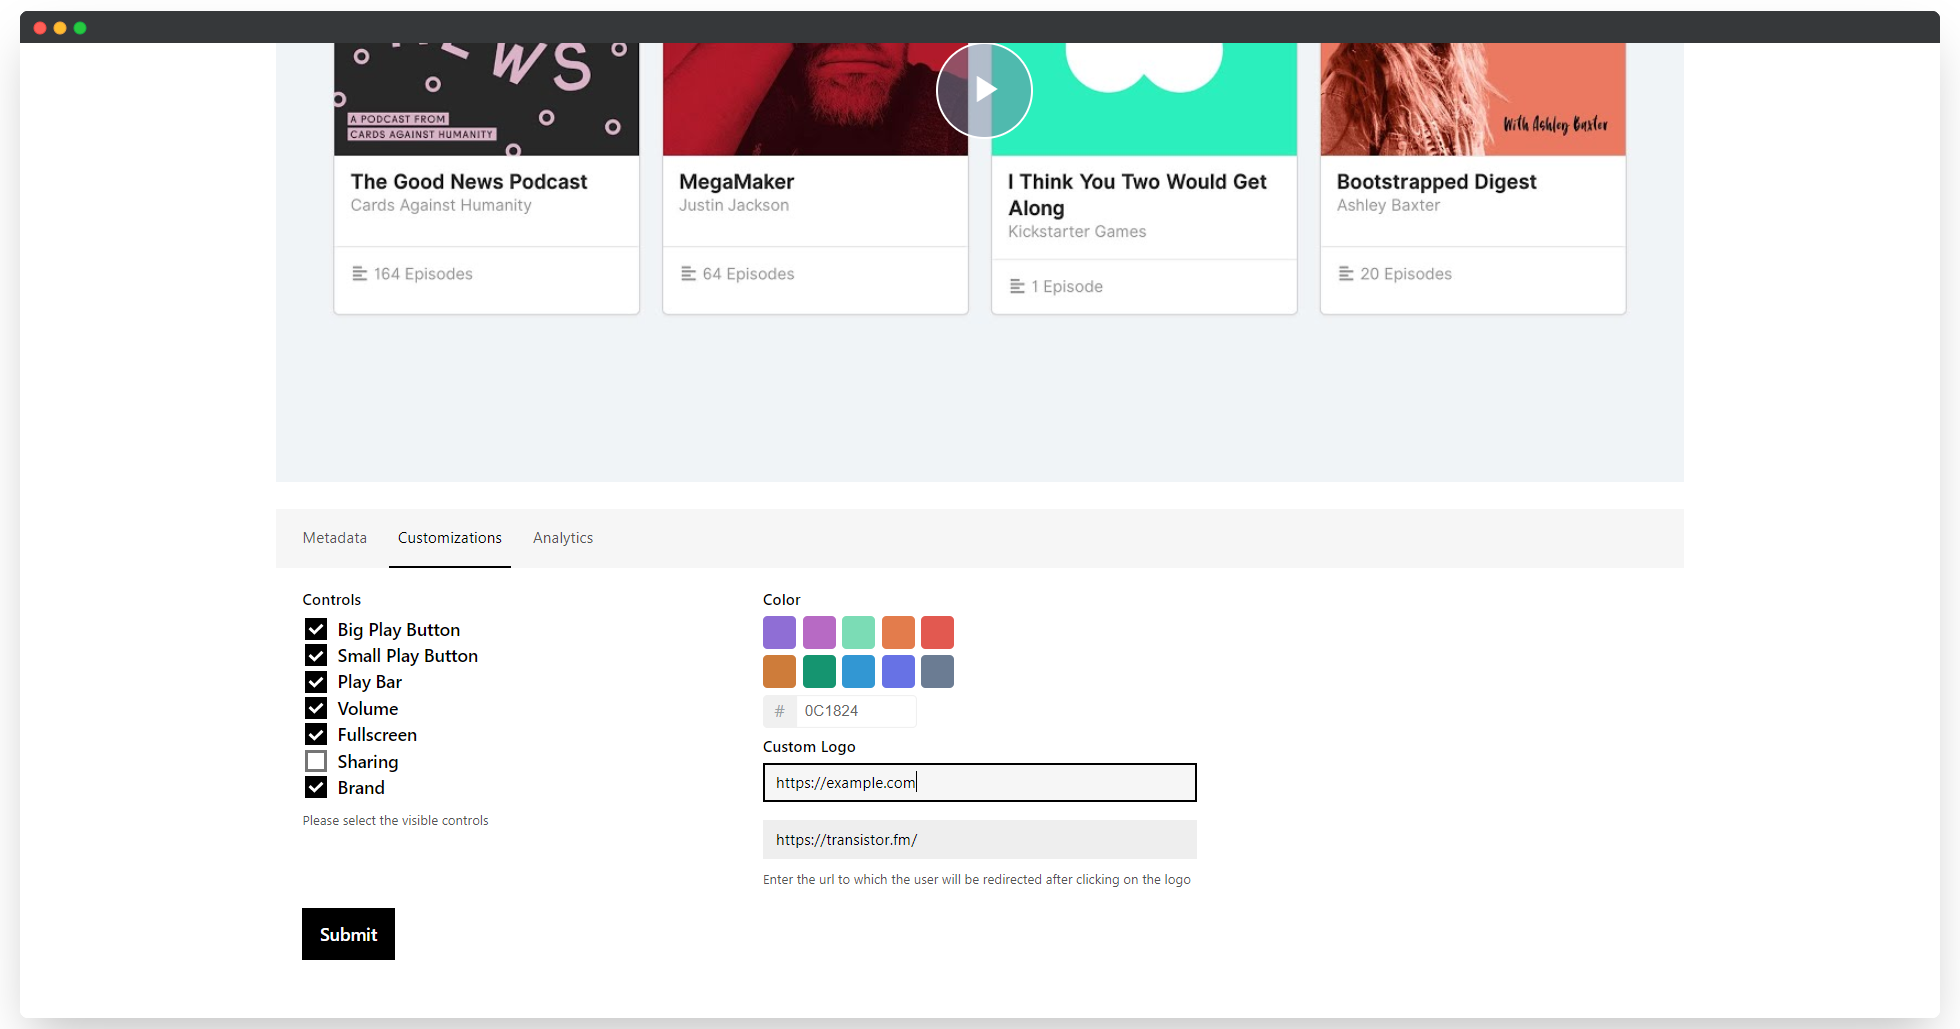This screenshot has height=1029, width=1960.
Task: Click the Cards Against Humanity author text
Action: pyautogui.click(x=441, y=205)
